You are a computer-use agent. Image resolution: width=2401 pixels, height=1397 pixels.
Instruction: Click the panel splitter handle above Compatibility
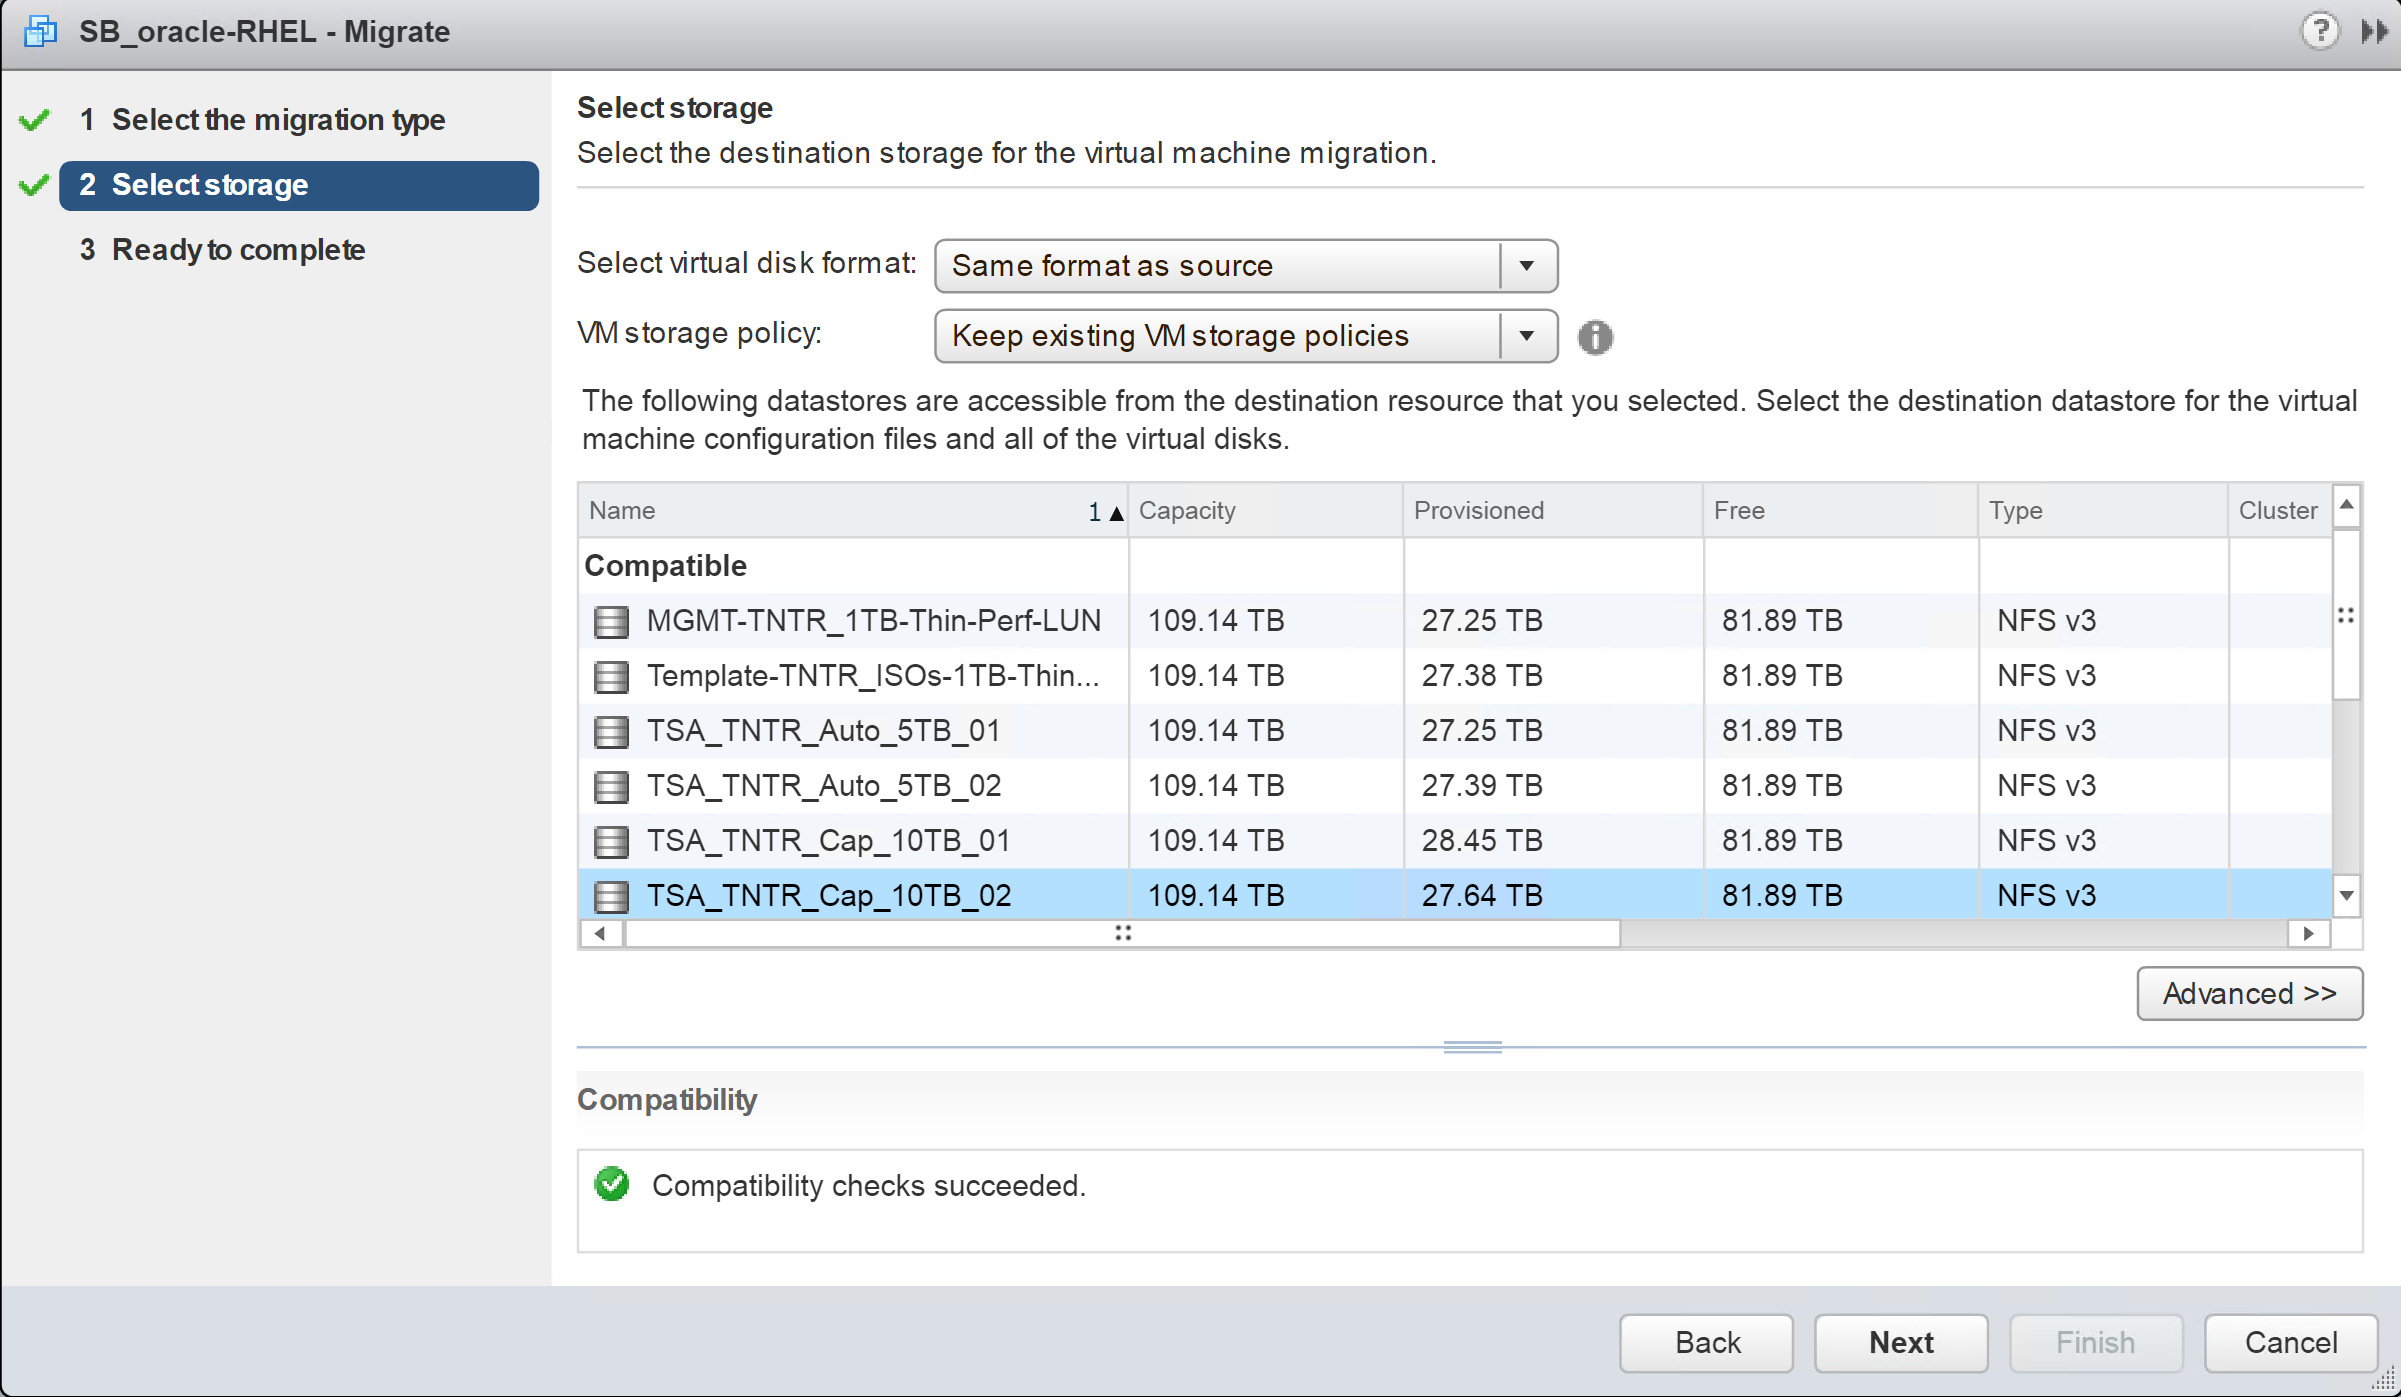click(x=1472, y=1047)
